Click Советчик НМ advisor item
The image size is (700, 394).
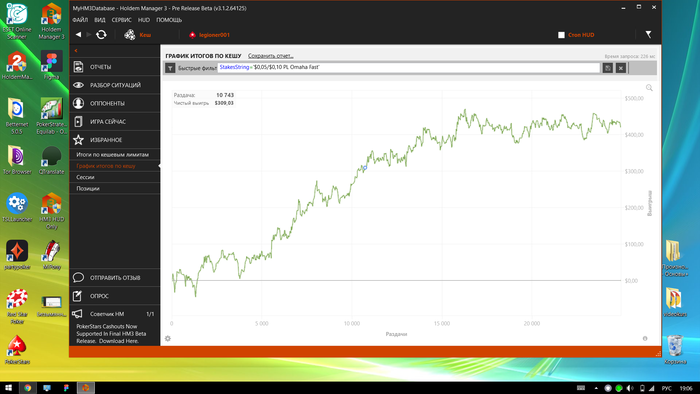[x=115, y=314]
